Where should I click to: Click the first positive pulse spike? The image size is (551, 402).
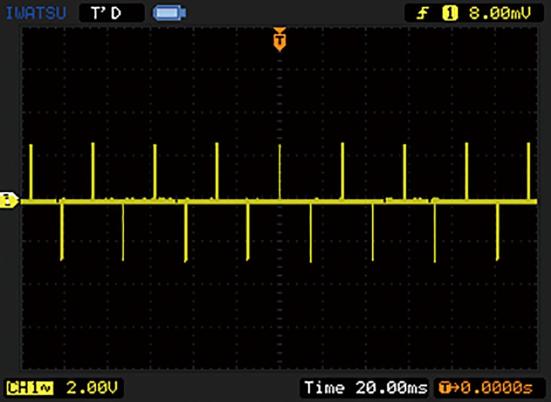click(31, 172)
